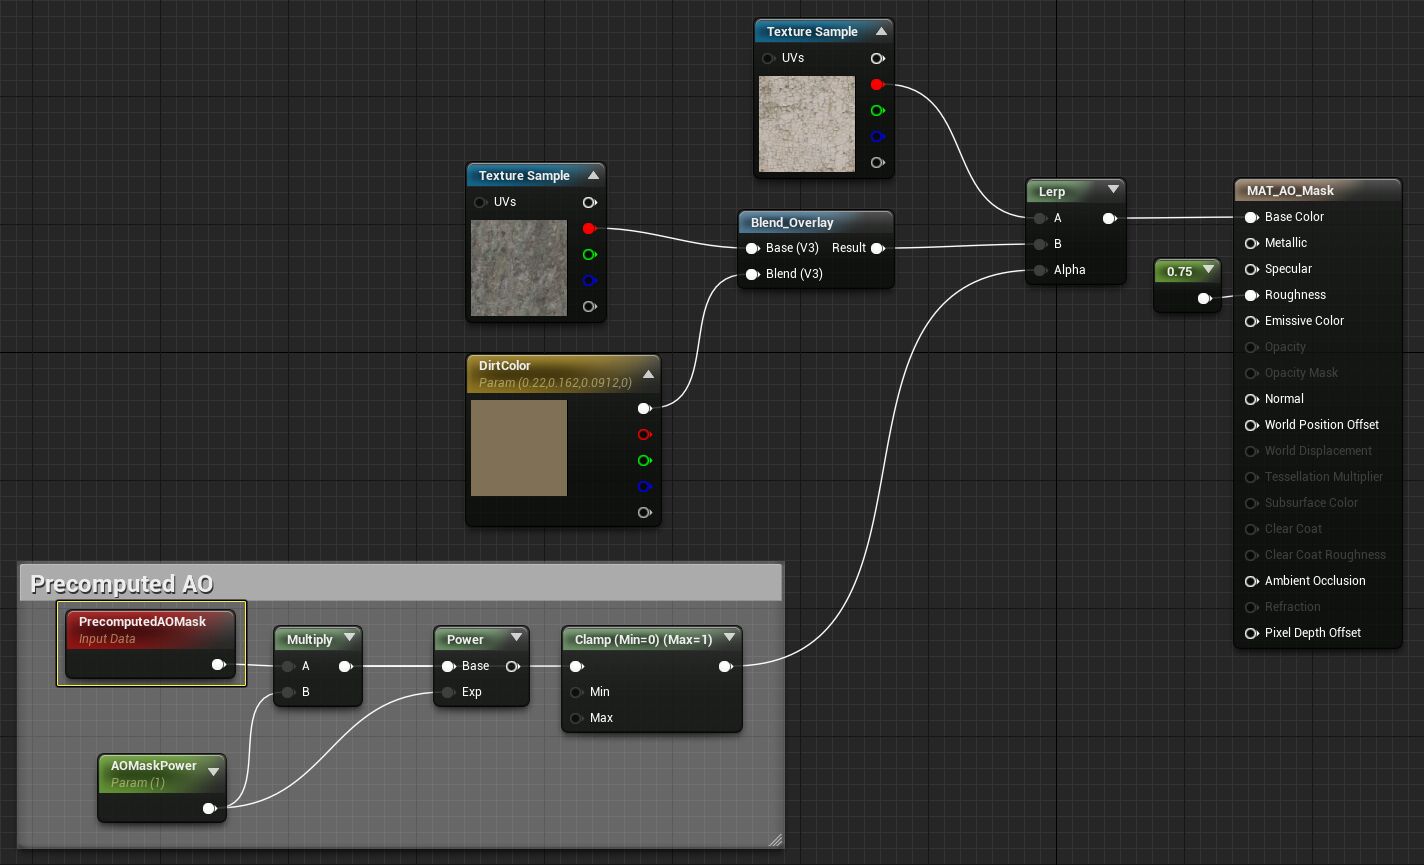This screenshot has width=1424, height=865.
Task: Click the Multiply node header dropdown arrow
Action: (349, 638)
